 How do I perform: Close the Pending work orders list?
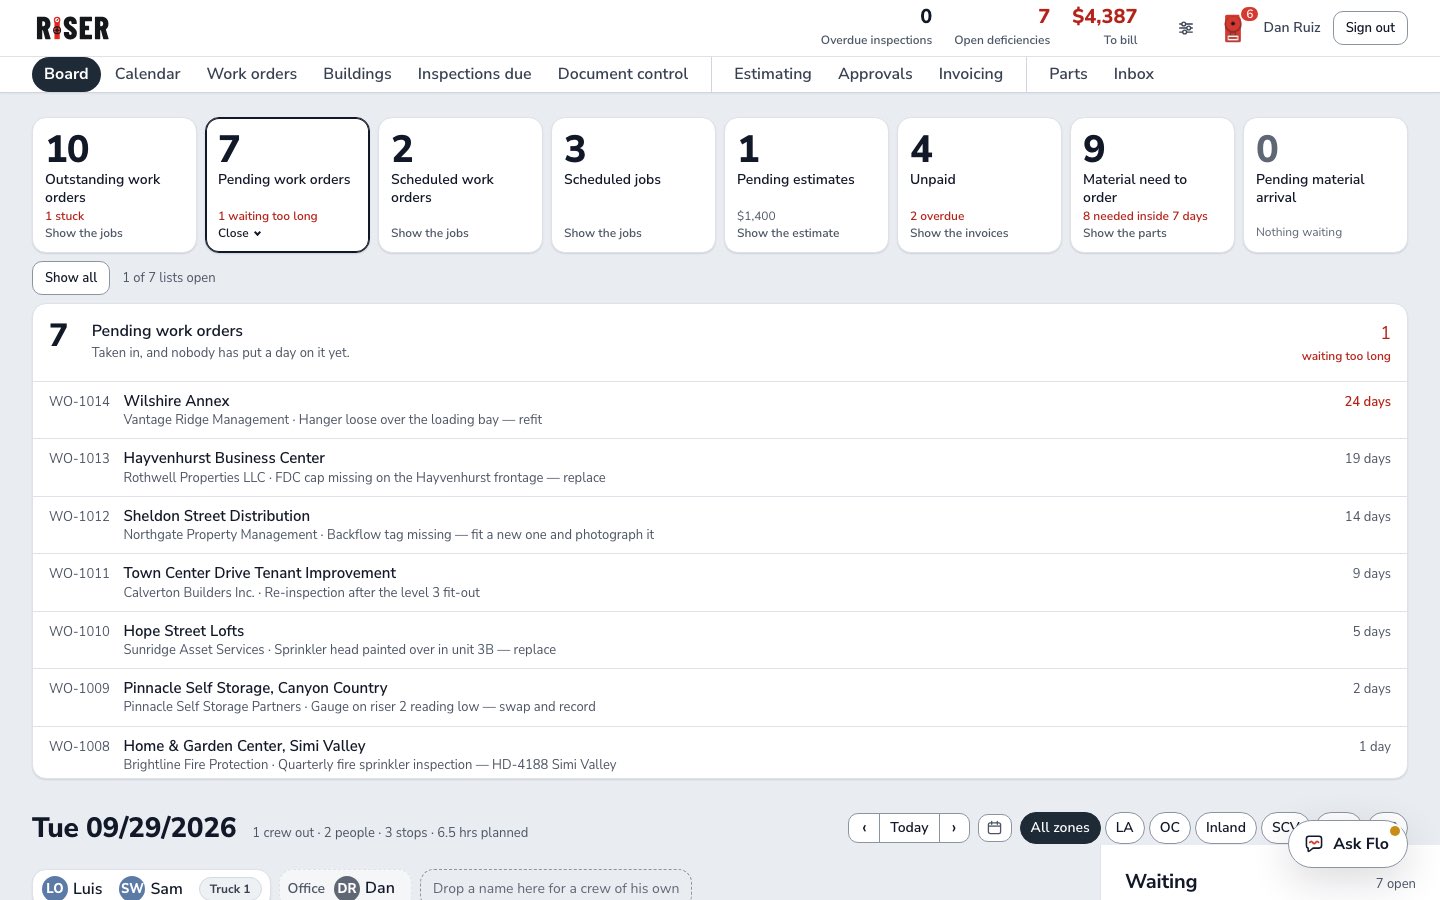click(x=240, y=233)
